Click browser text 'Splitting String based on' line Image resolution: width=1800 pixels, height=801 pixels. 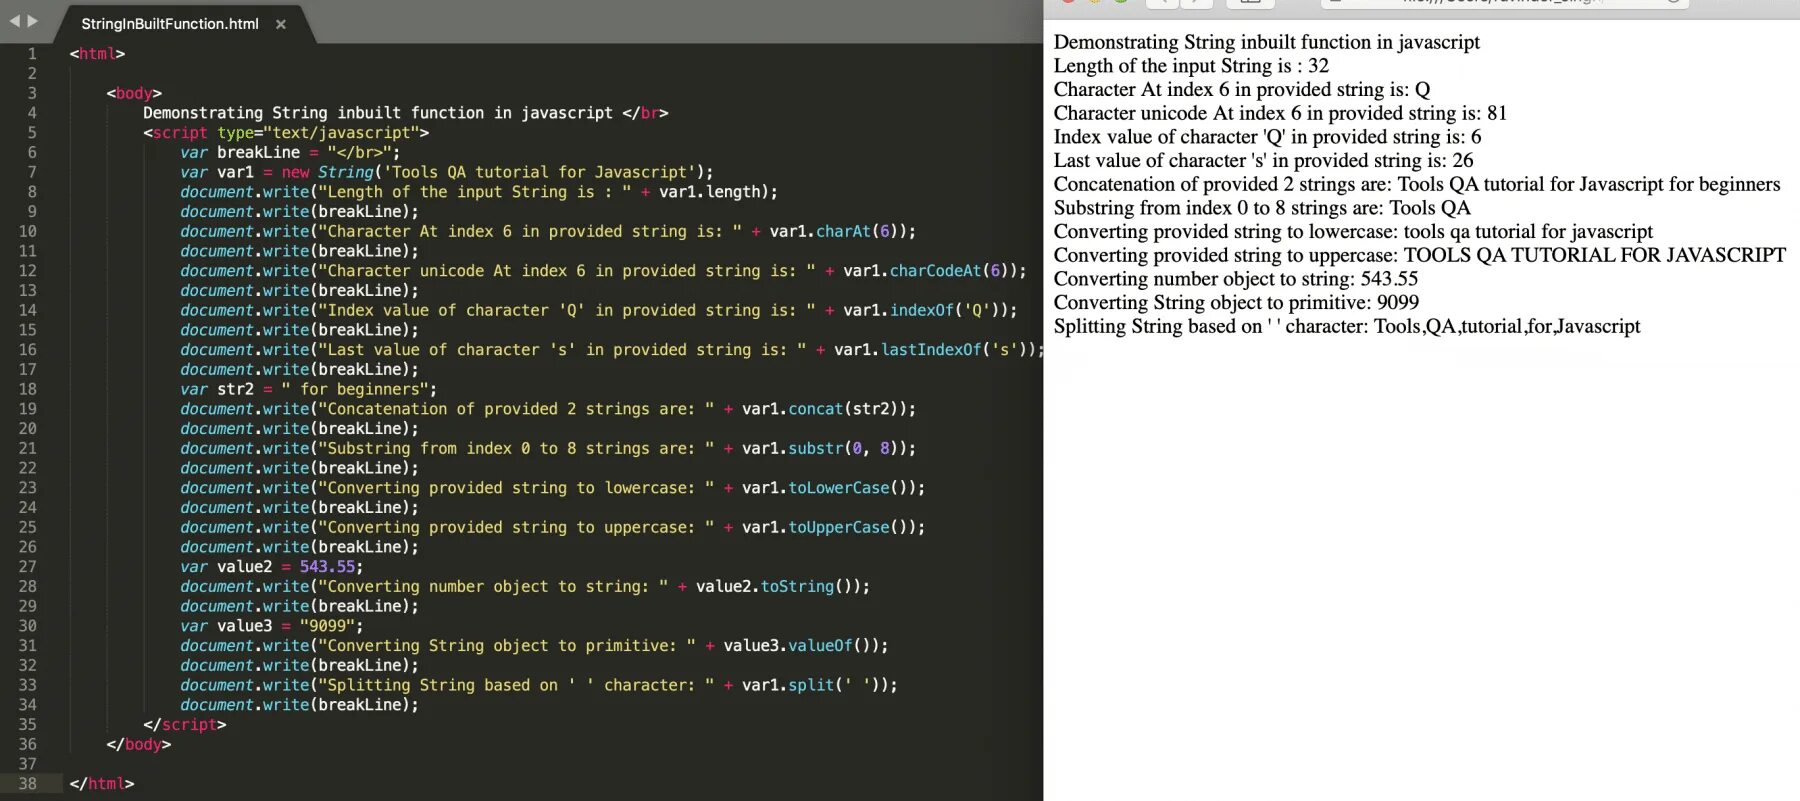[1347, 326]
